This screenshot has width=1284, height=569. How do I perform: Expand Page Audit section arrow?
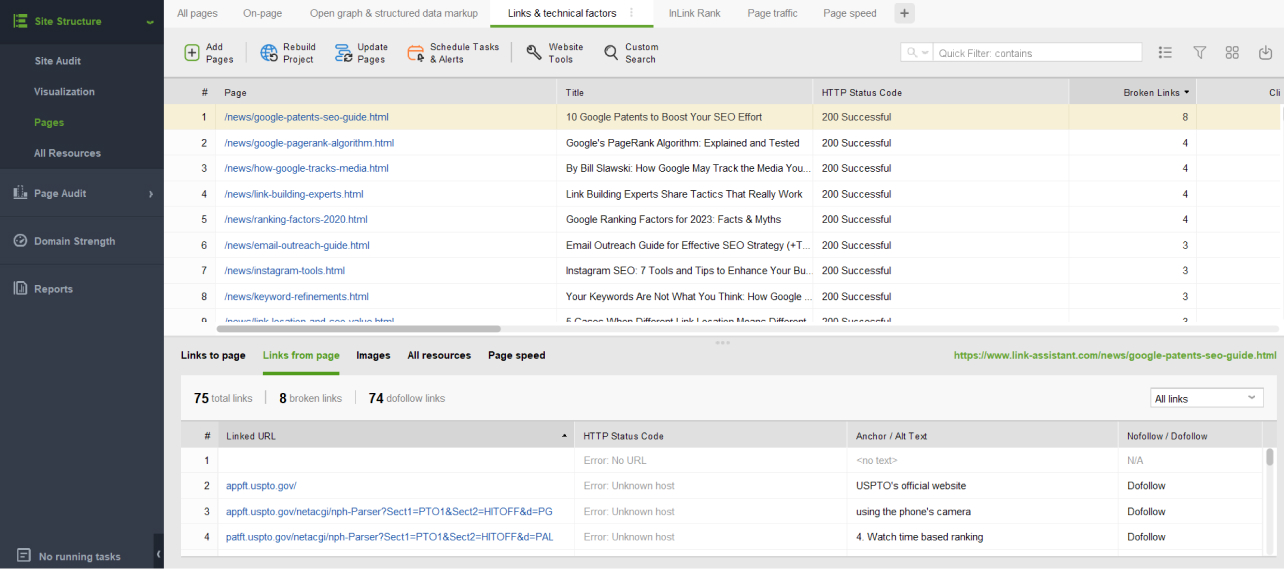151,194
